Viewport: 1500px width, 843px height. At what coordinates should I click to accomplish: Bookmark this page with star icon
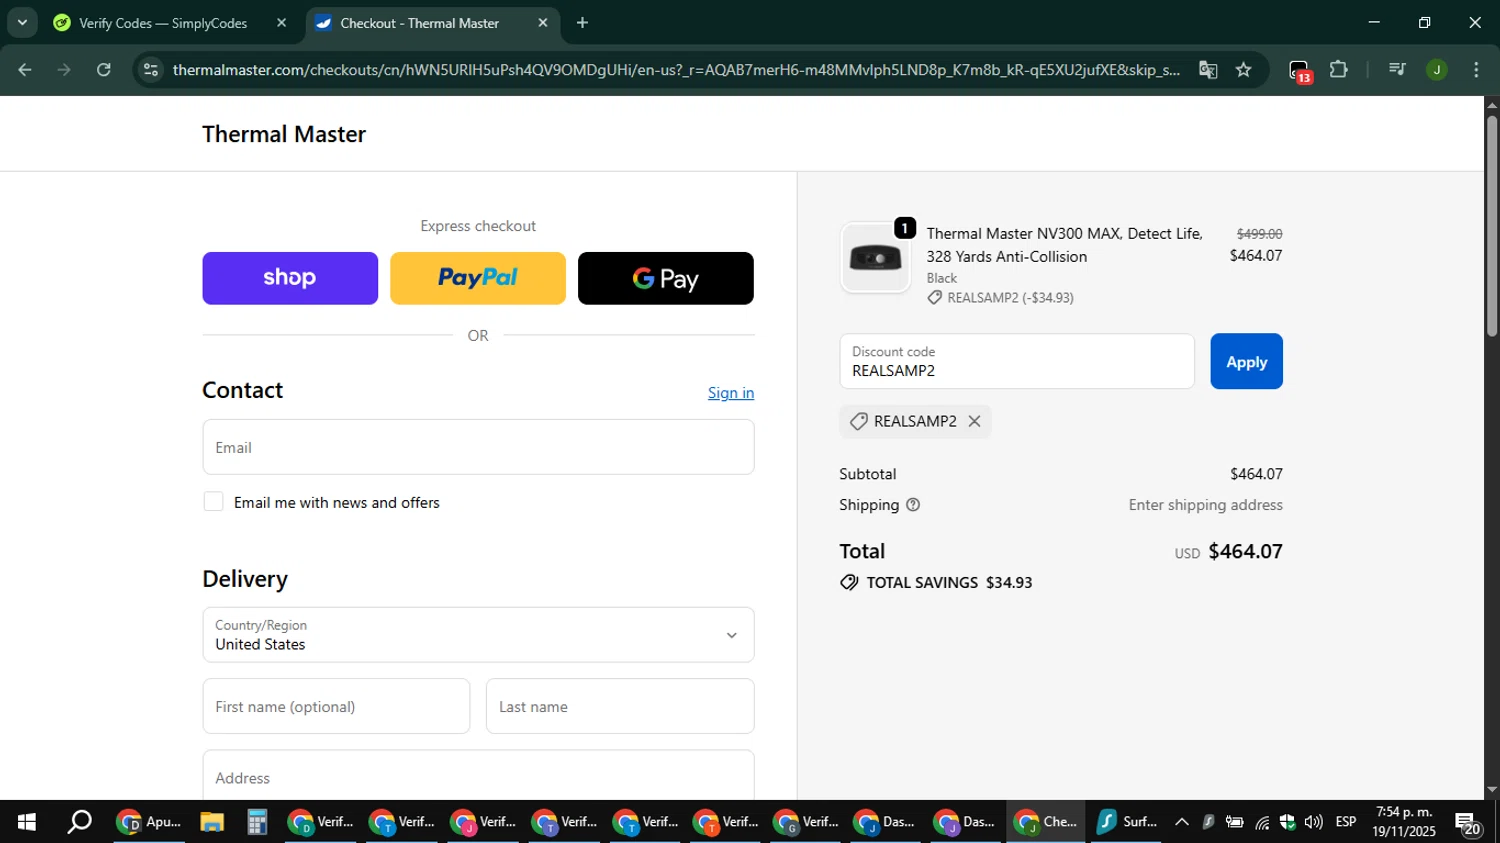tap(1243, 70)
